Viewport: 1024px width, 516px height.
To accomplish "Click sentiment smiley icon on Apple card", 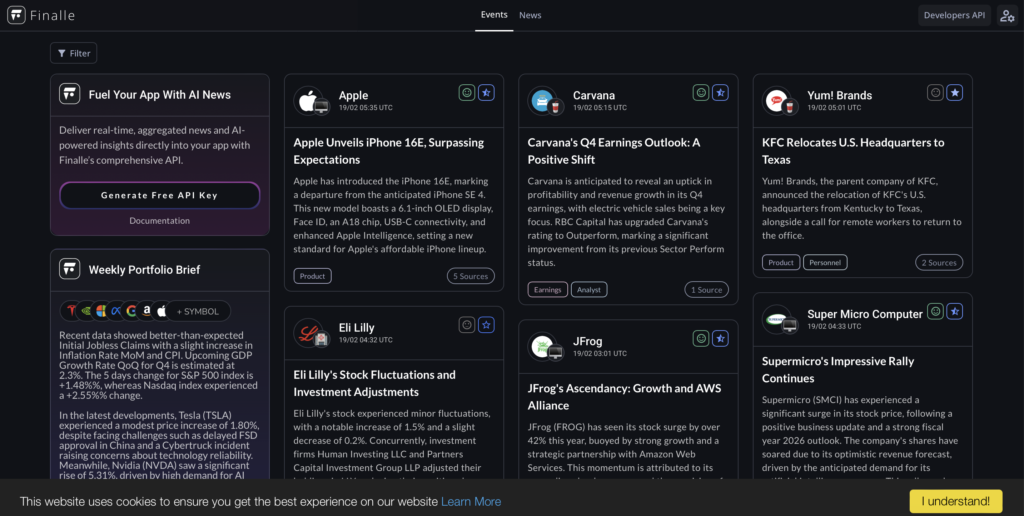I will (467, 93).
